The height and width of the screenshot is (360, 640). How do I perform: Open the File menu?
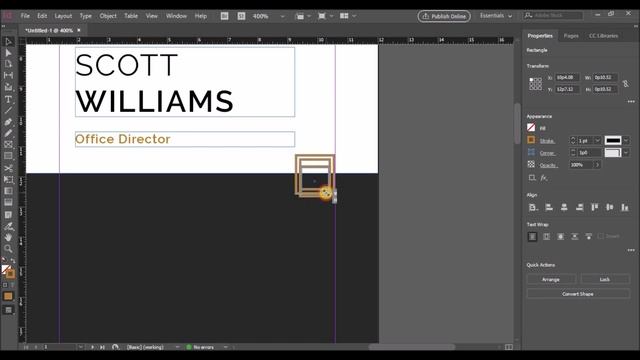25,16
